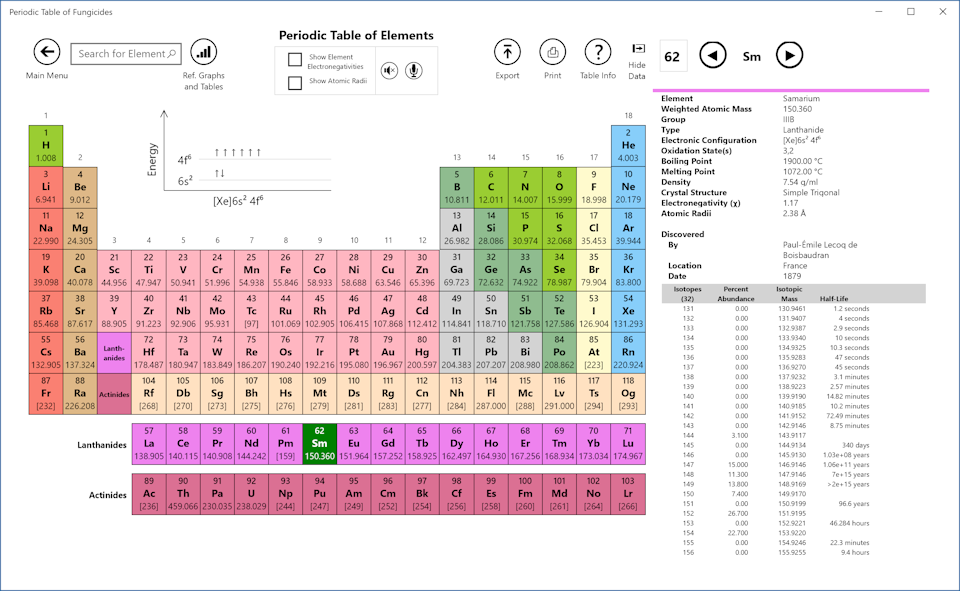The width and height of the screenshot is (960, 591).
Task: Pick the Uranium element cell
Action: [x=252, y=495]
